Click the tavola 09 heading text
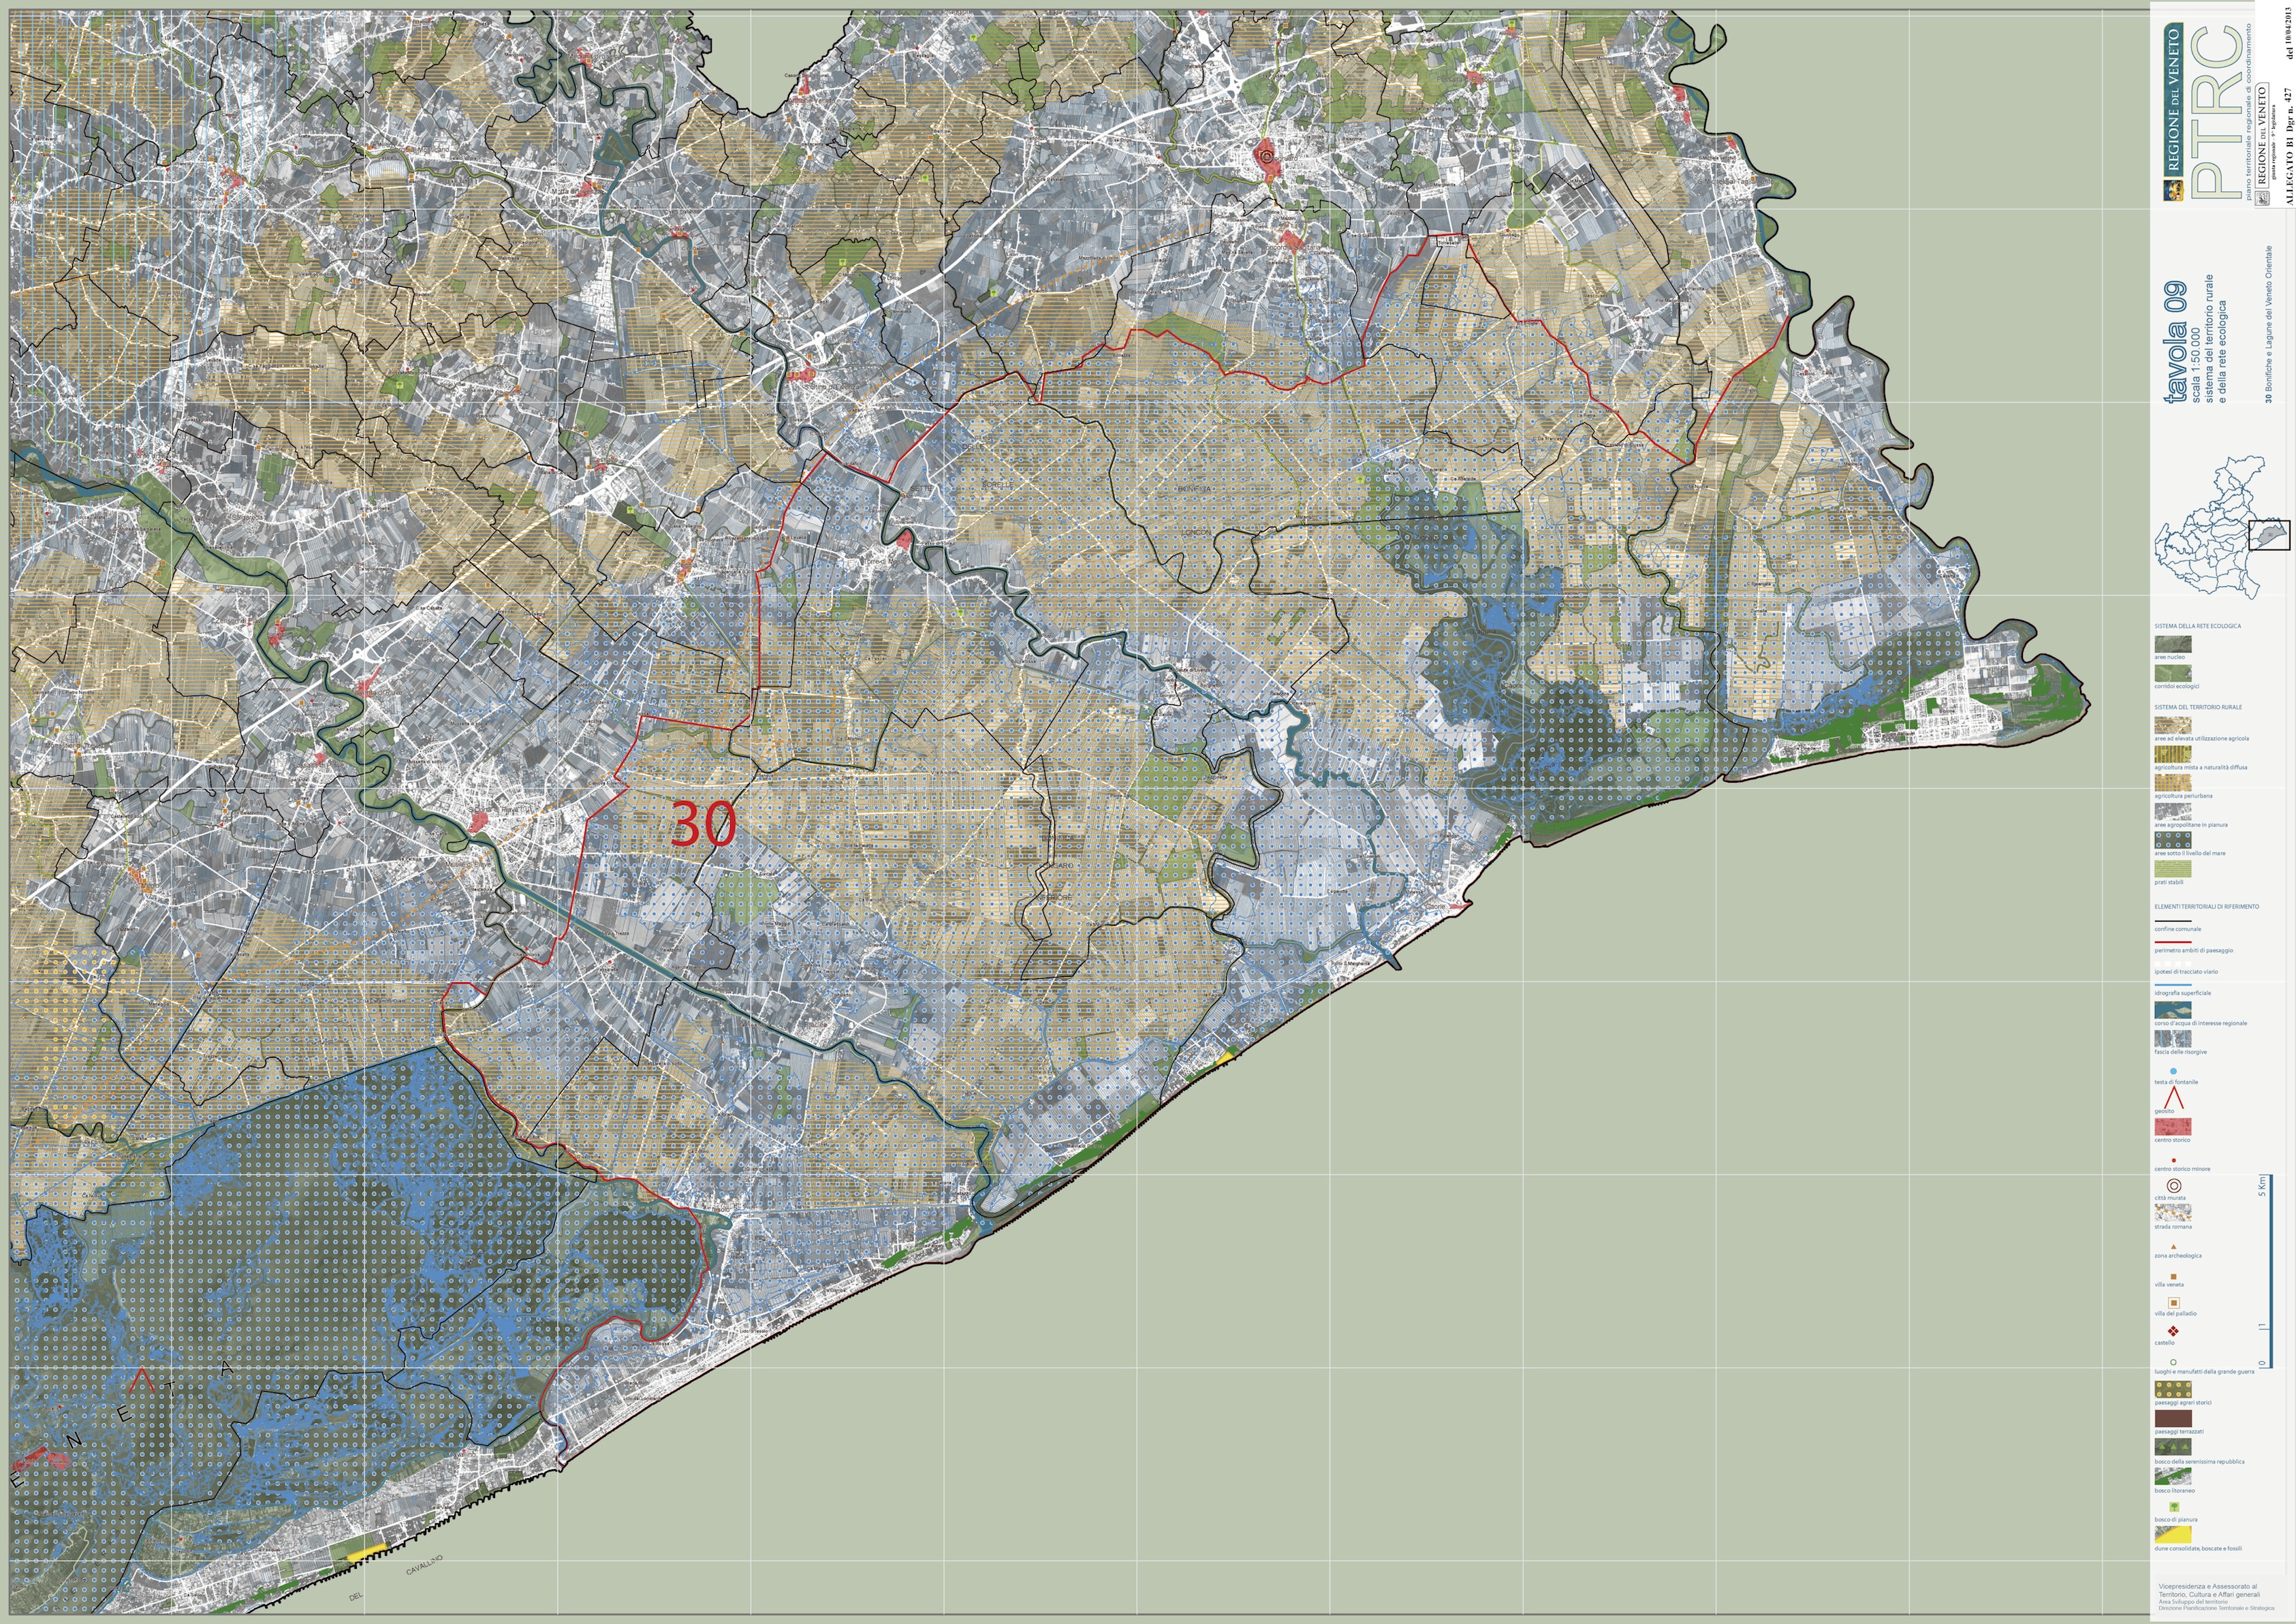The image size is (2296, 1624). pos(2175,343)
